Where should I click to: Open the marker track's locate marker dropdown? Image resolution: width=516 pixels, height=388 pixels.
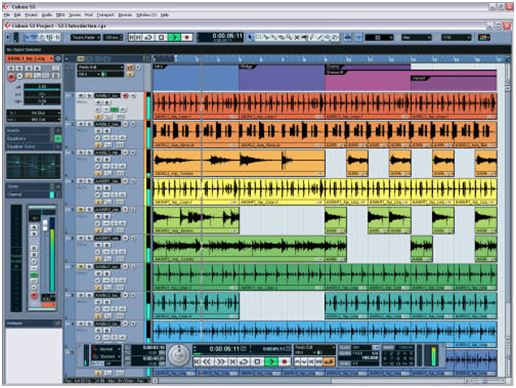coord(100,67)
